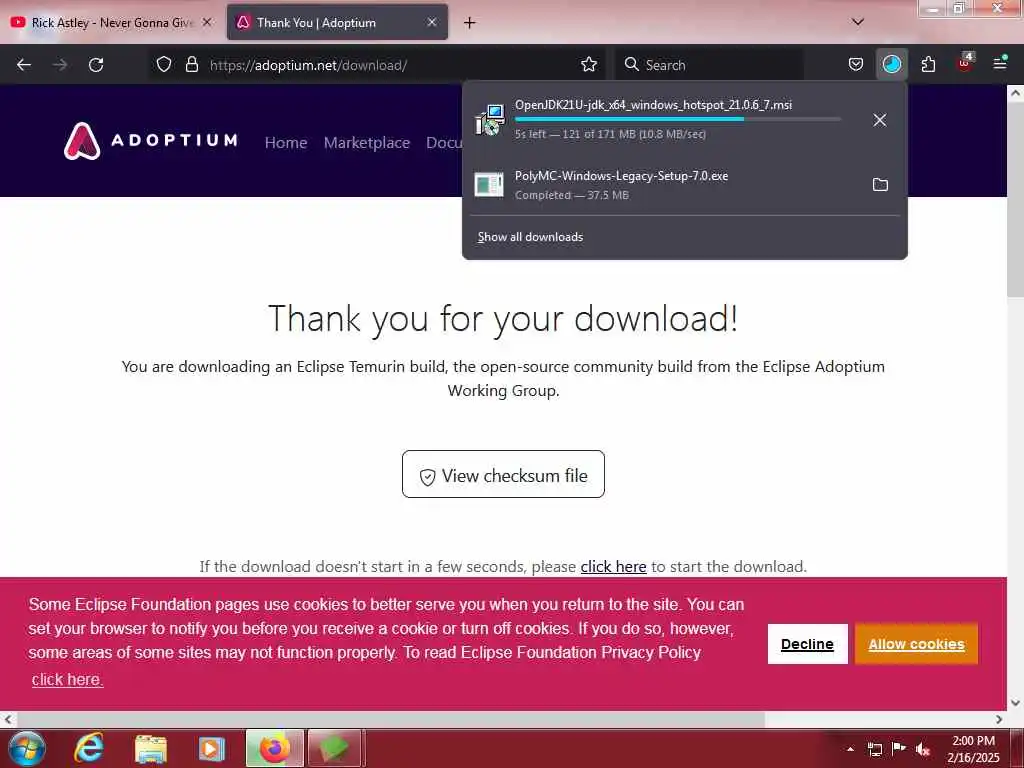Open the folder containing PolyMC setup file
1024x768 pixels.
click(880, 185)
